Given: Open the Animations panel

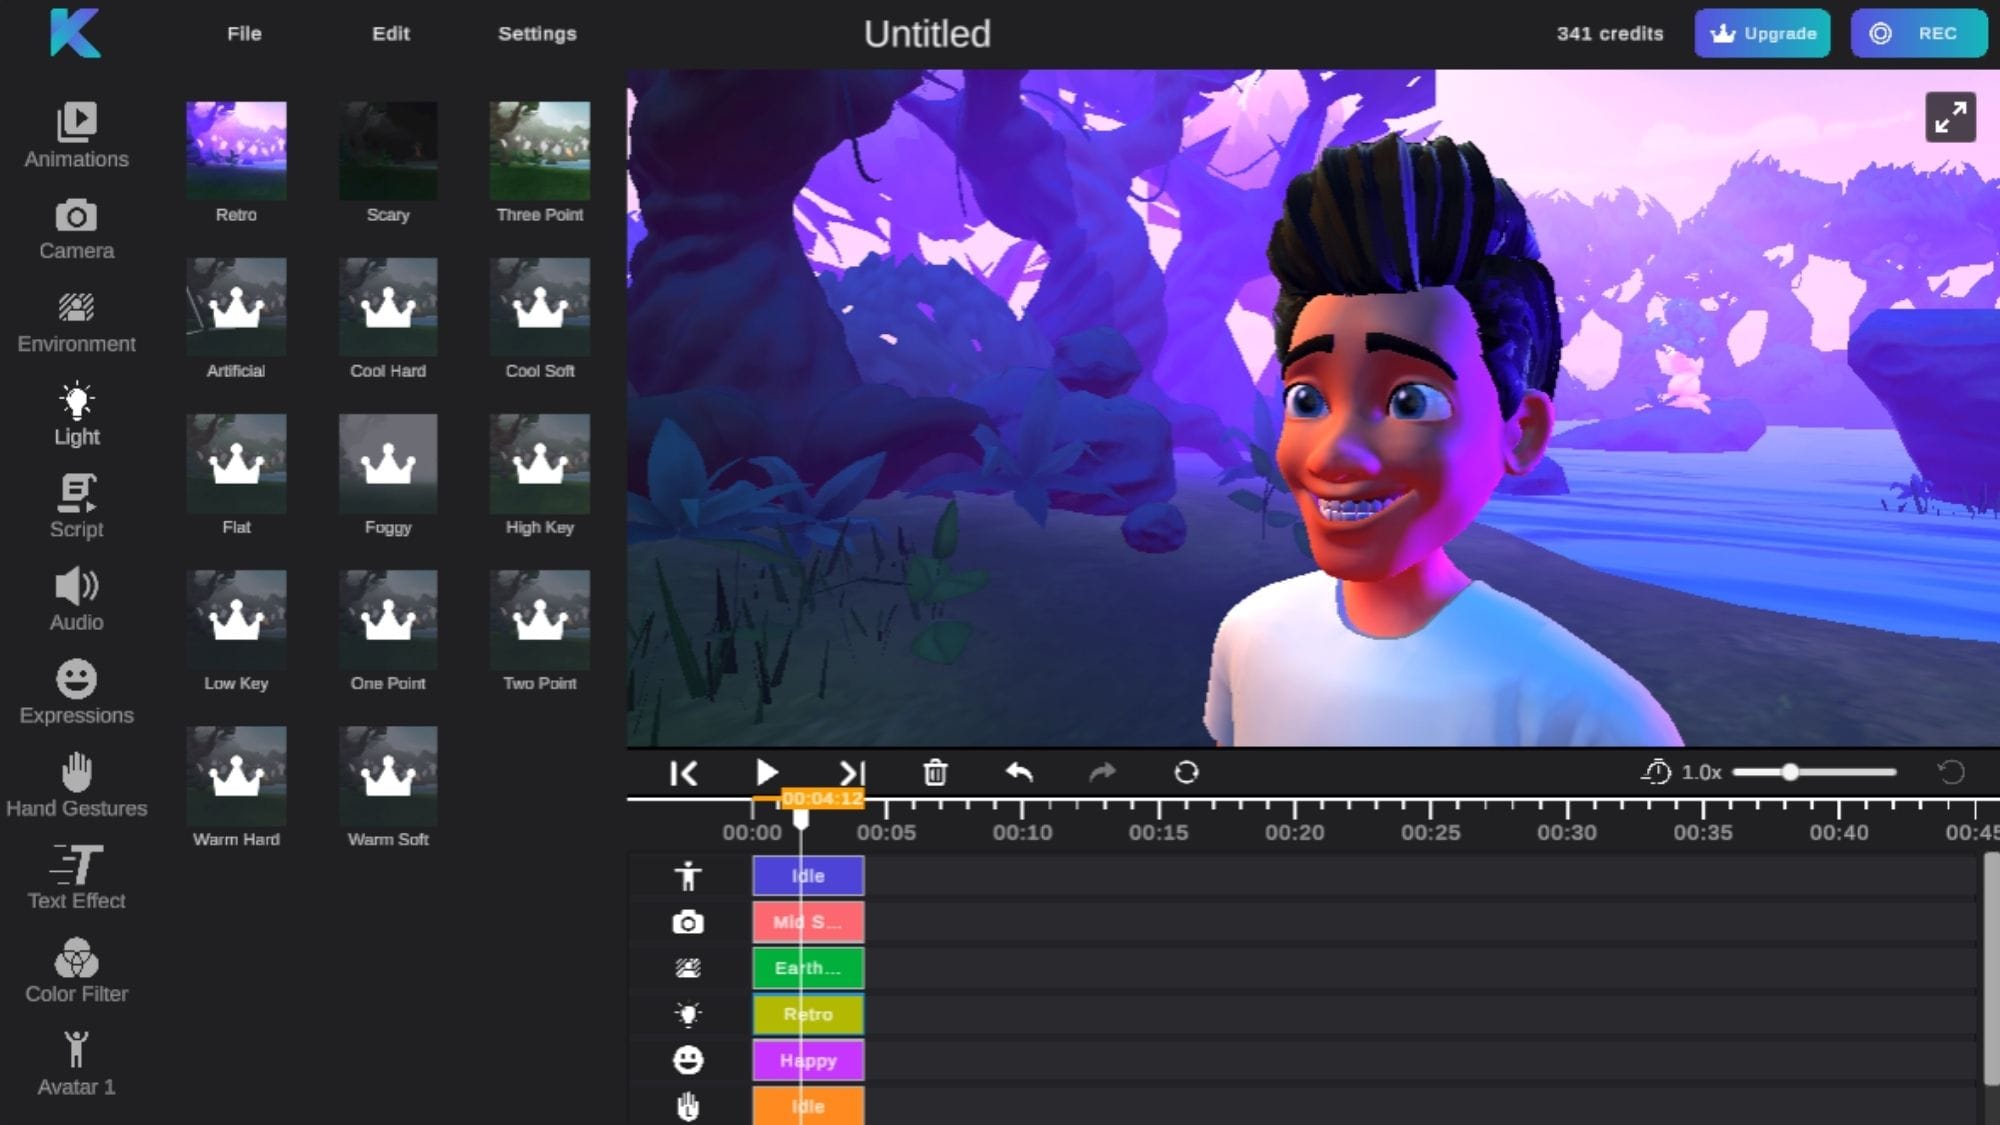Looking at the screenshot, I should click(x=76, y=135).
